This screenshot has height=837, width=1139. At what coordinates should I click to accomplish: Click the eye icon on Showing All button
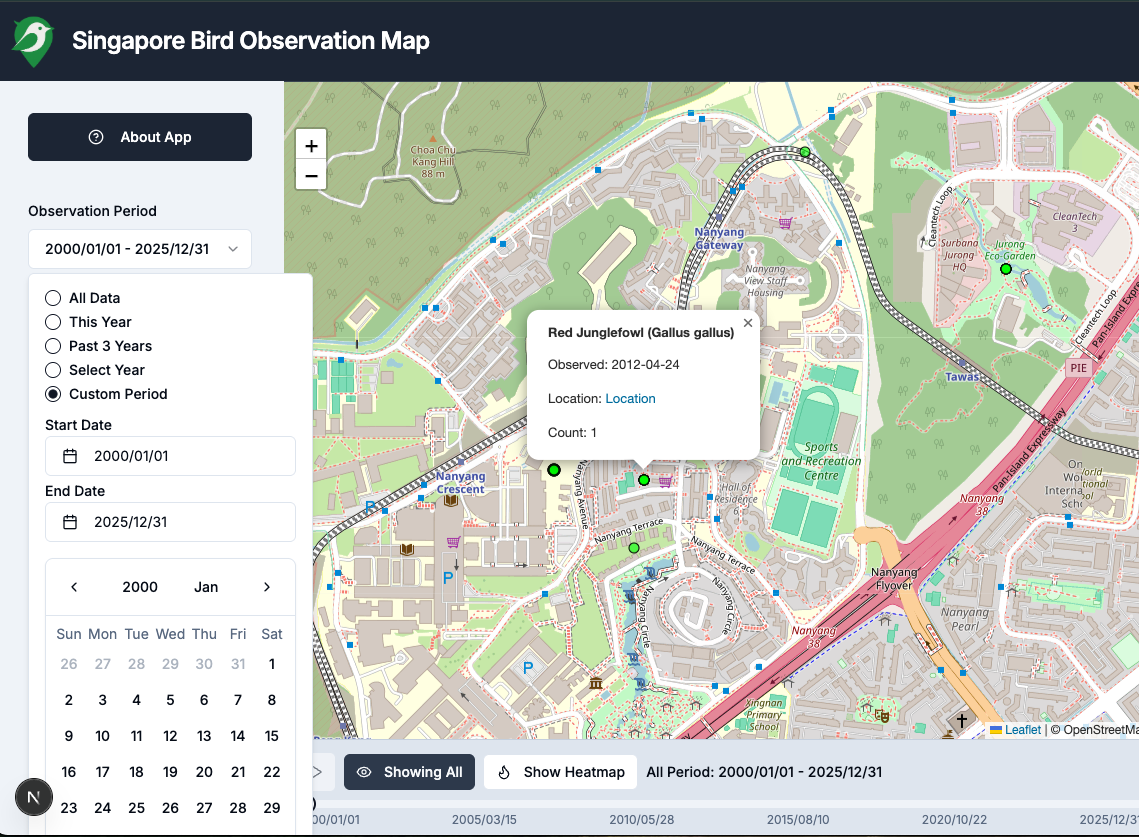point(365,772)
